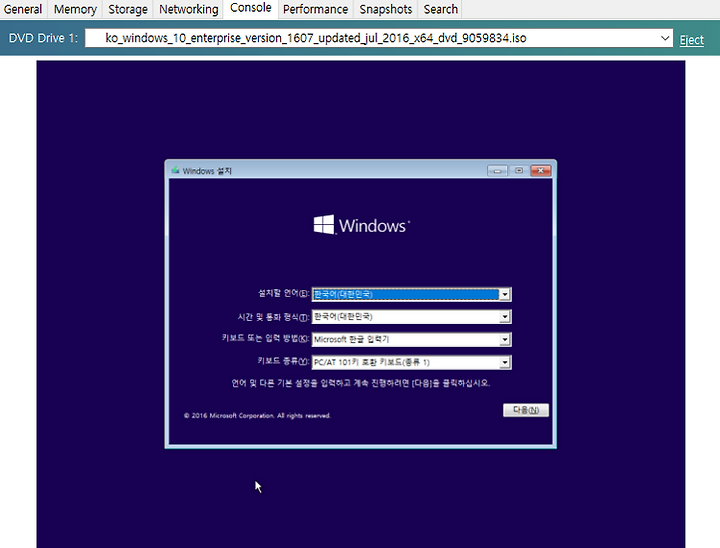Image resolution: width=720 pixels, height=548 pixels.
Task: Open the Performance tab
Action: tap(315, 9)
